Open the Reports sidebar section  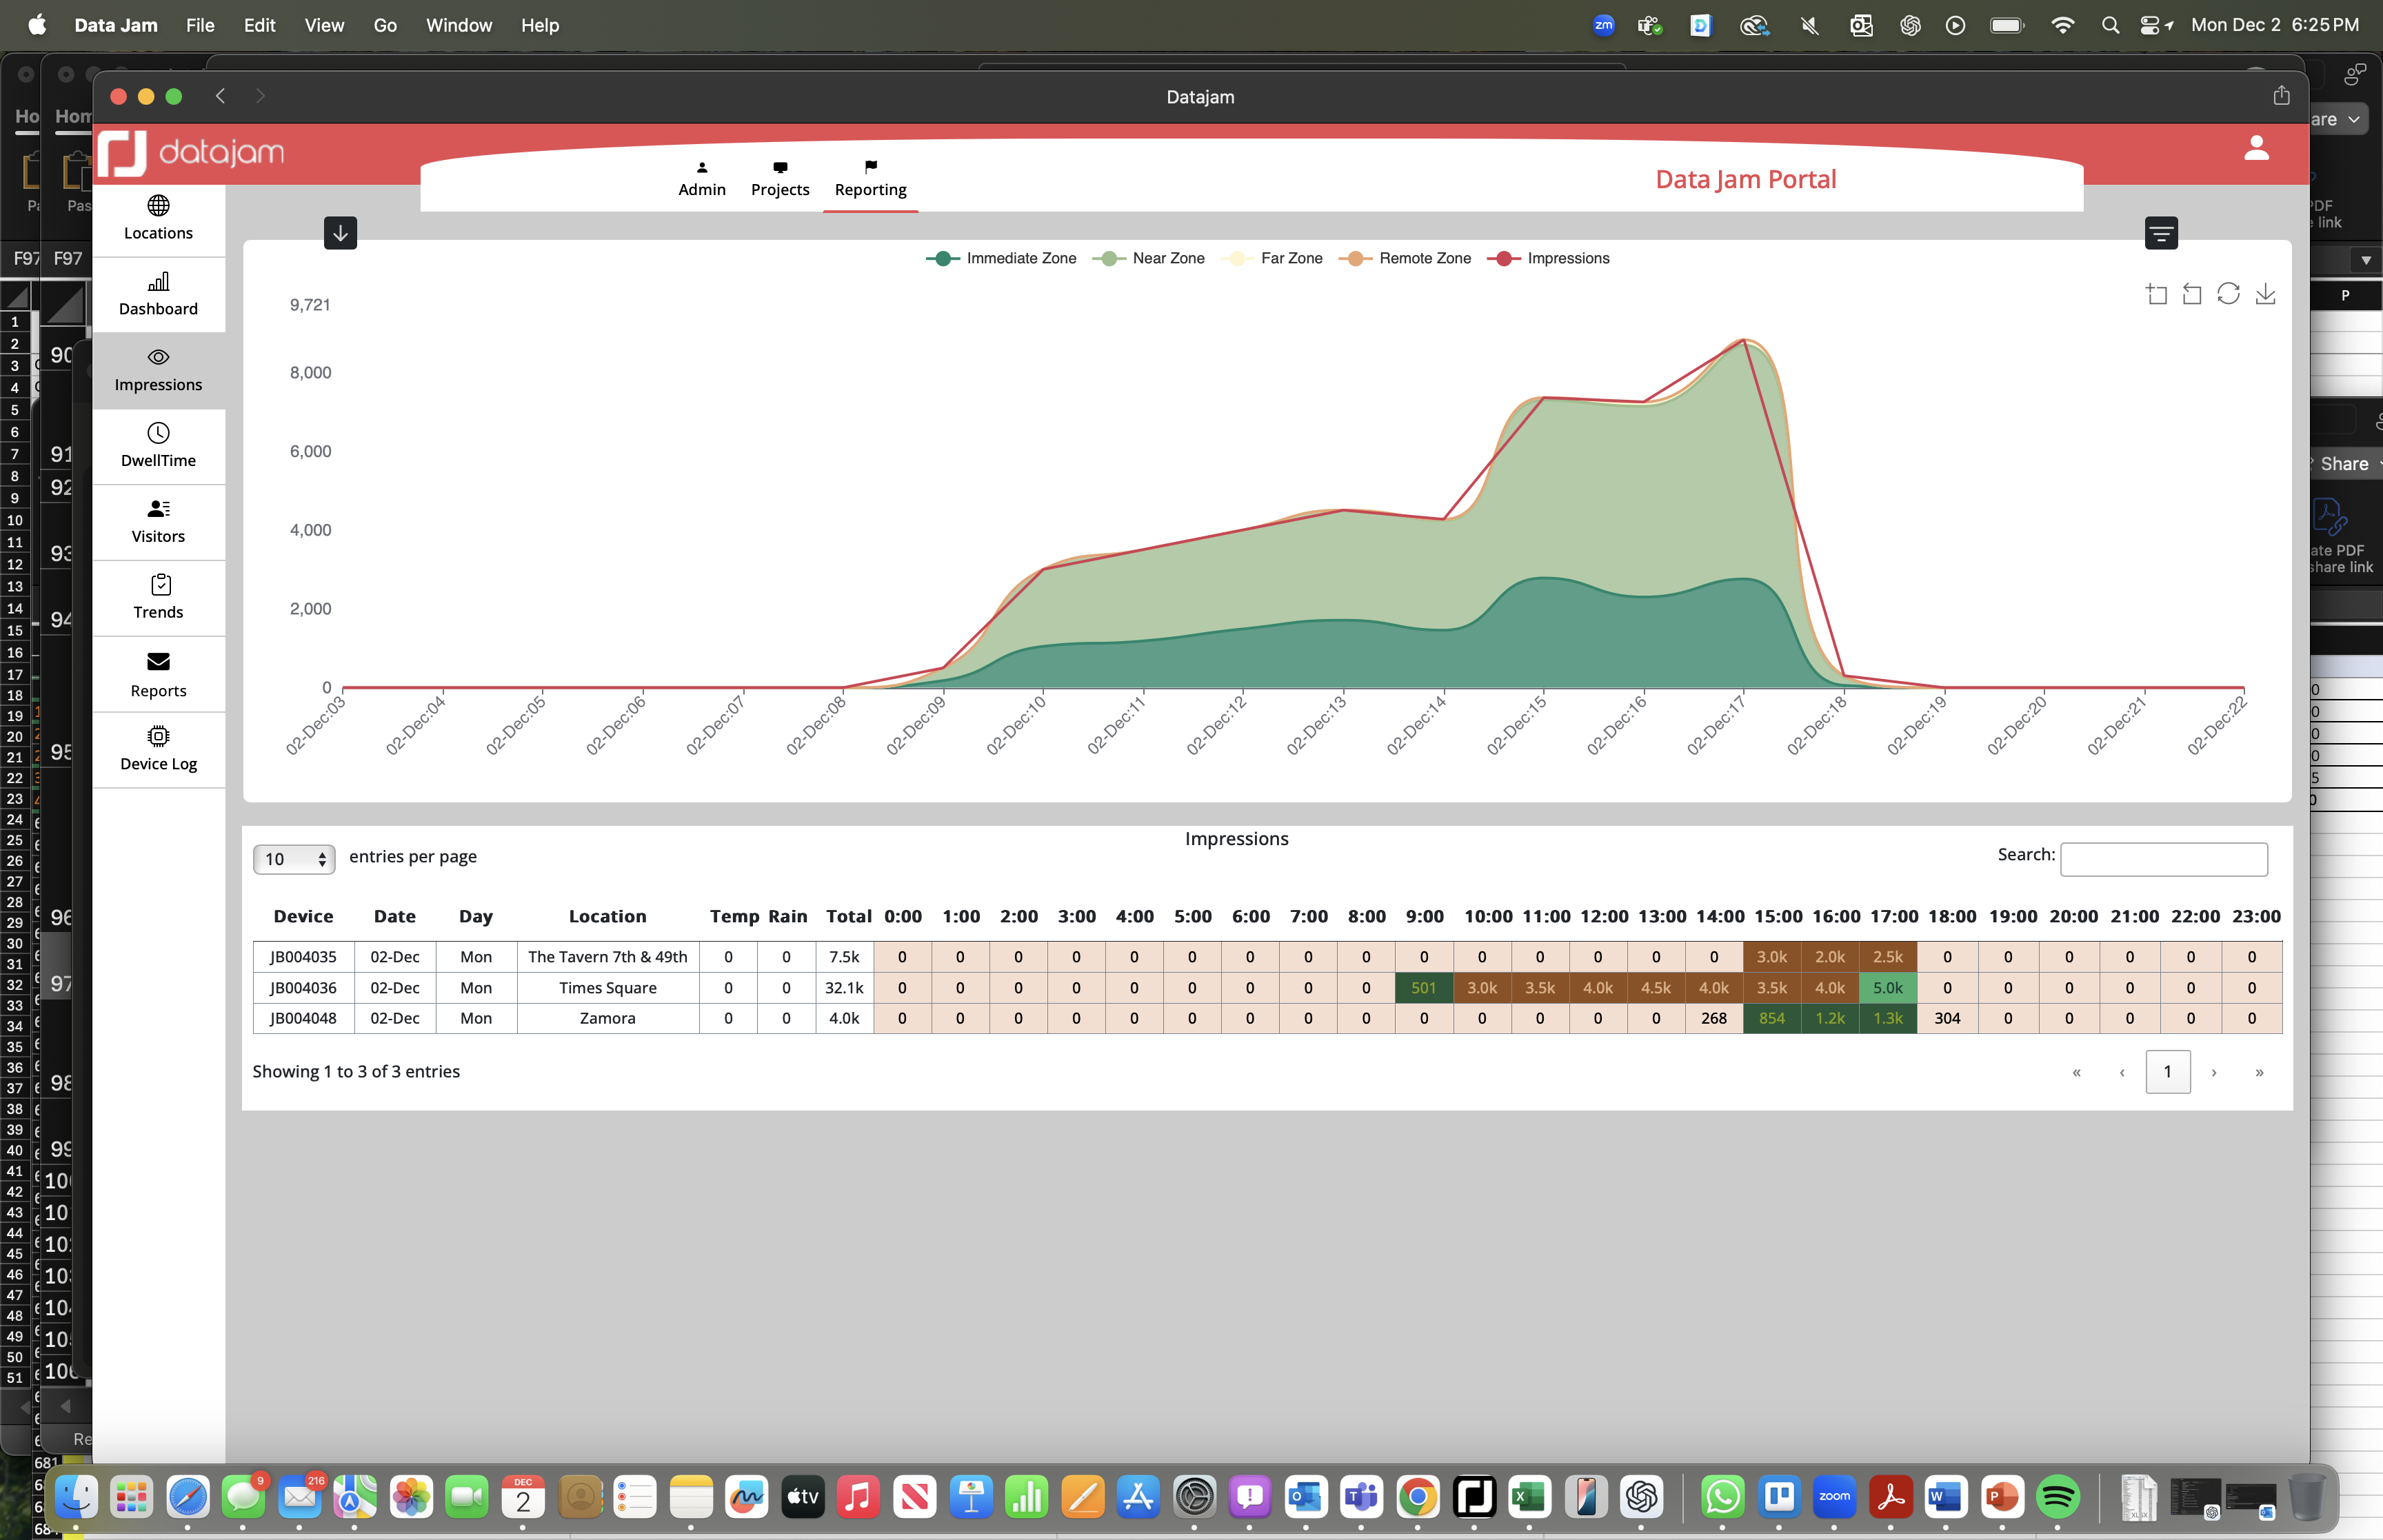[x=158, y=673]
